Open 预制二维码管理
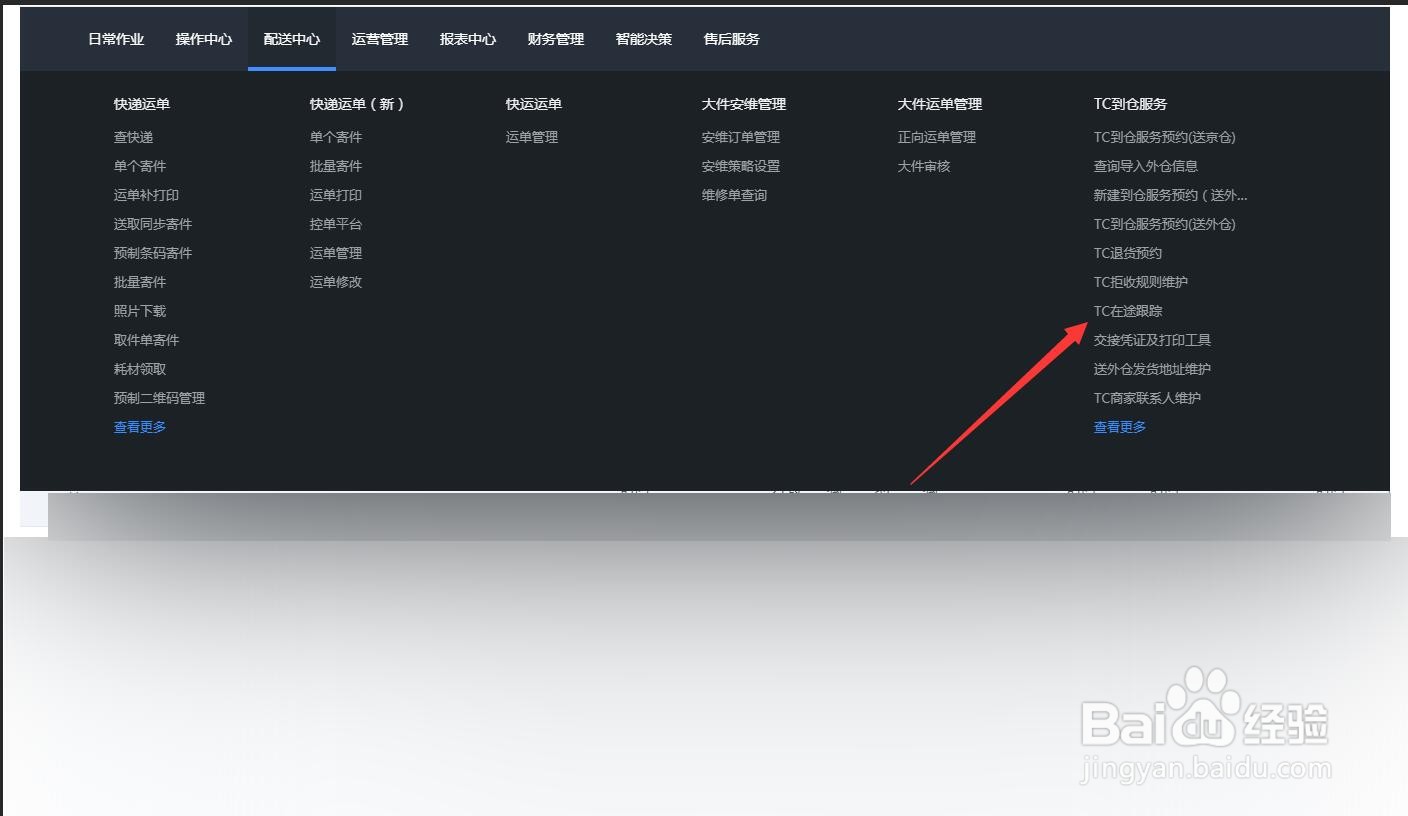The image size is (1408, 816). 159,398
